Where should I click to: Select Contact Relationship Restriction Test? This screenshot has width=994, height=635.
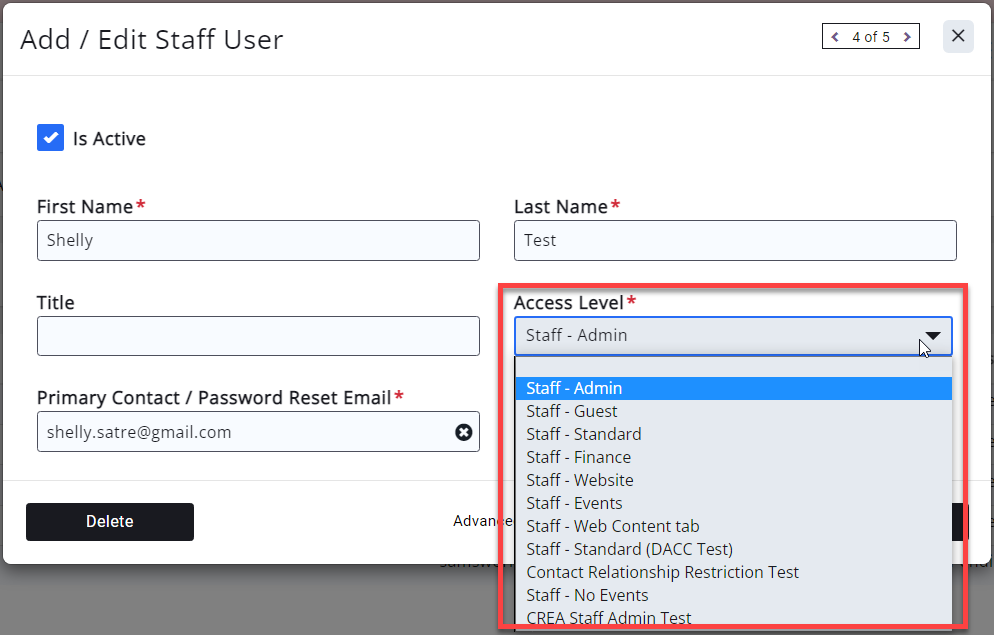click(662, 572)
